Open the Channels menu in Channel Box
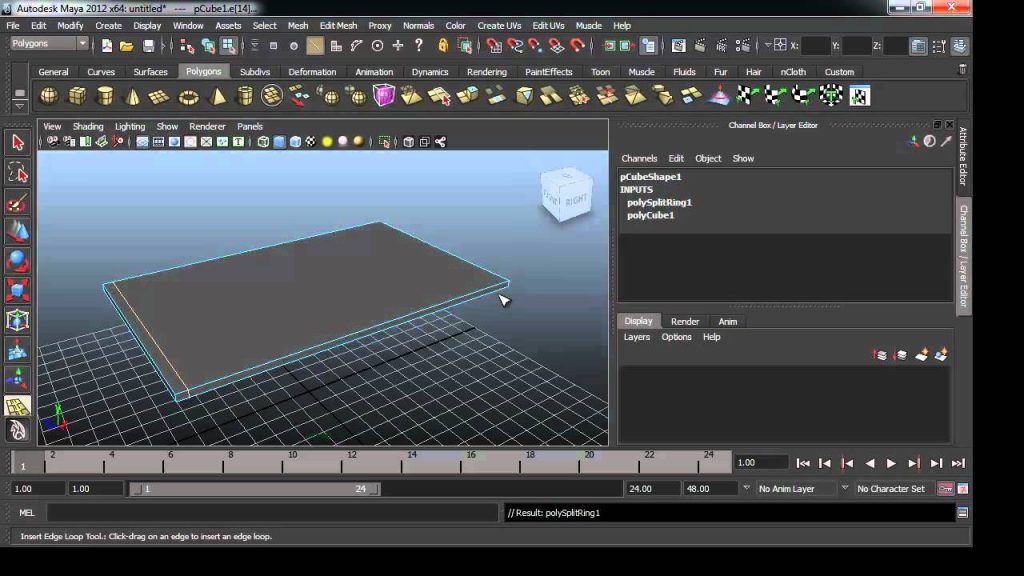Image resolution: width=1024 pixels, height=576 pixels. pyautogui.click(x=639, y=159)
